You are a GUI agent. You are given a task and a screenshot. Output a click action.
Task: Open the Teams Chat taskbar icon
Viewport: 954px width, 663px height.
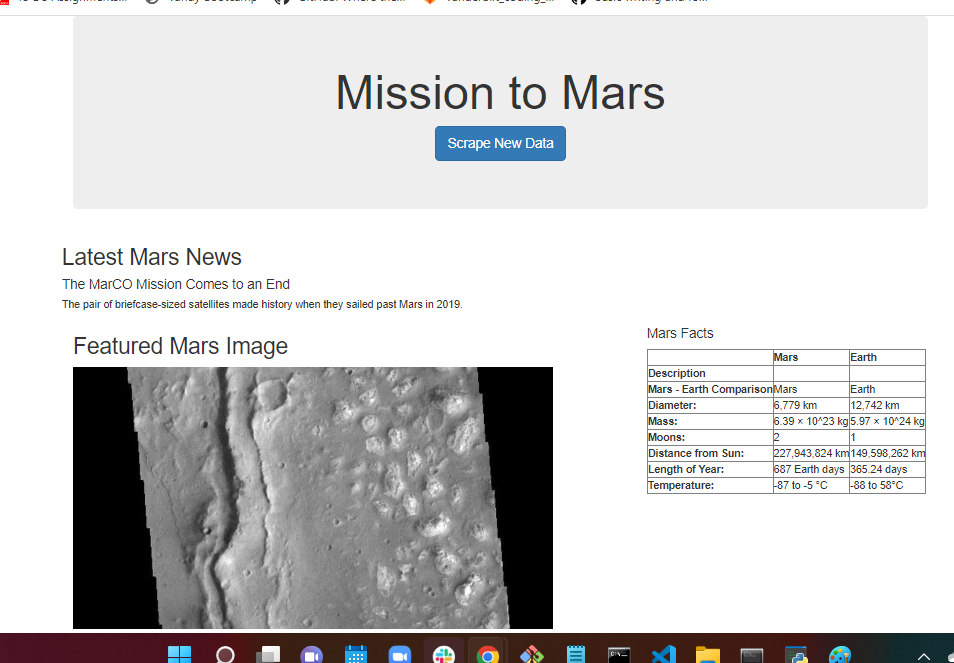pyautogui.click(x=312, y=654)
